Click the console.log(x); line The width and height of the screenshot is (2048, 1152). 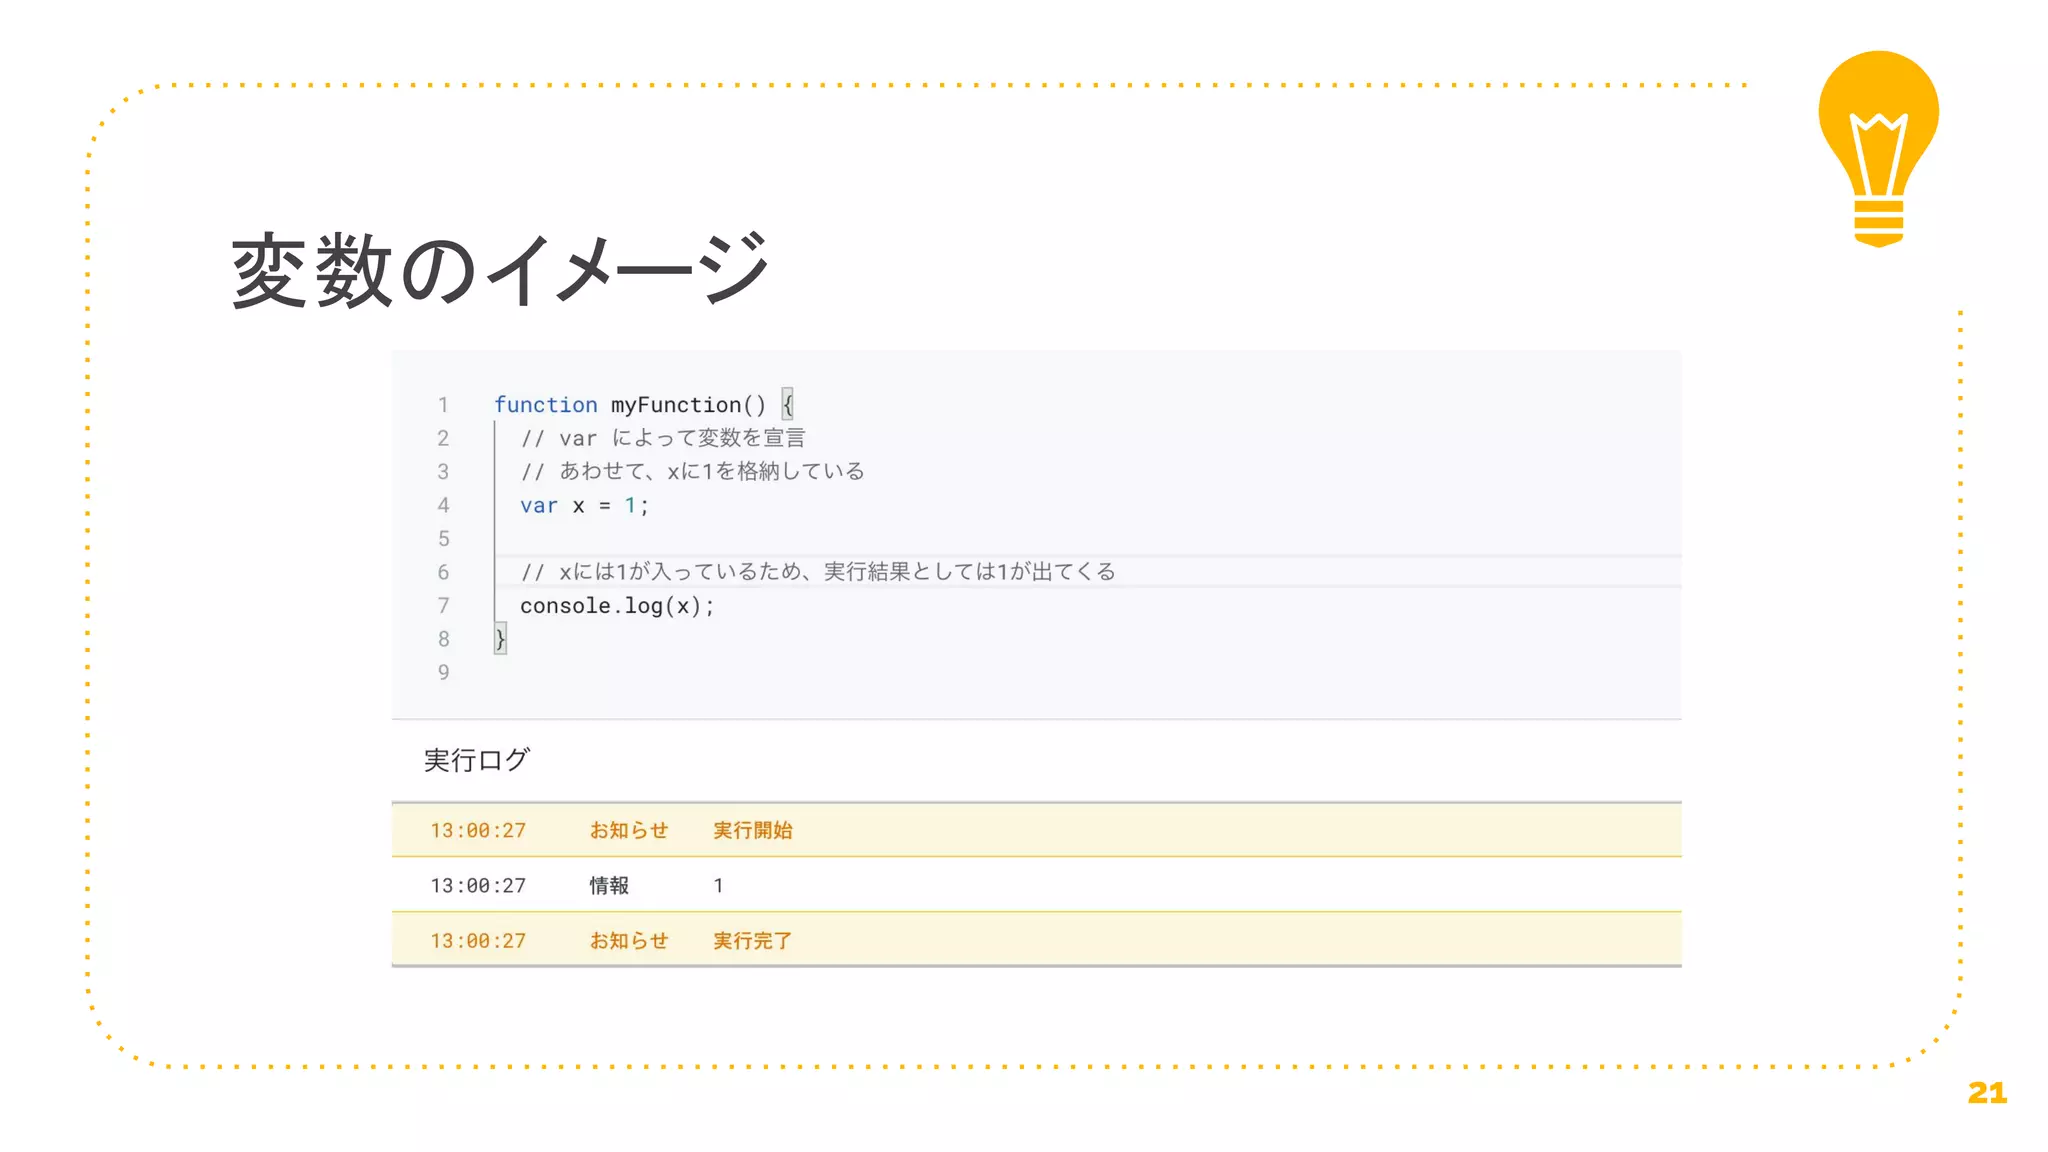click(x=617, y=606)
